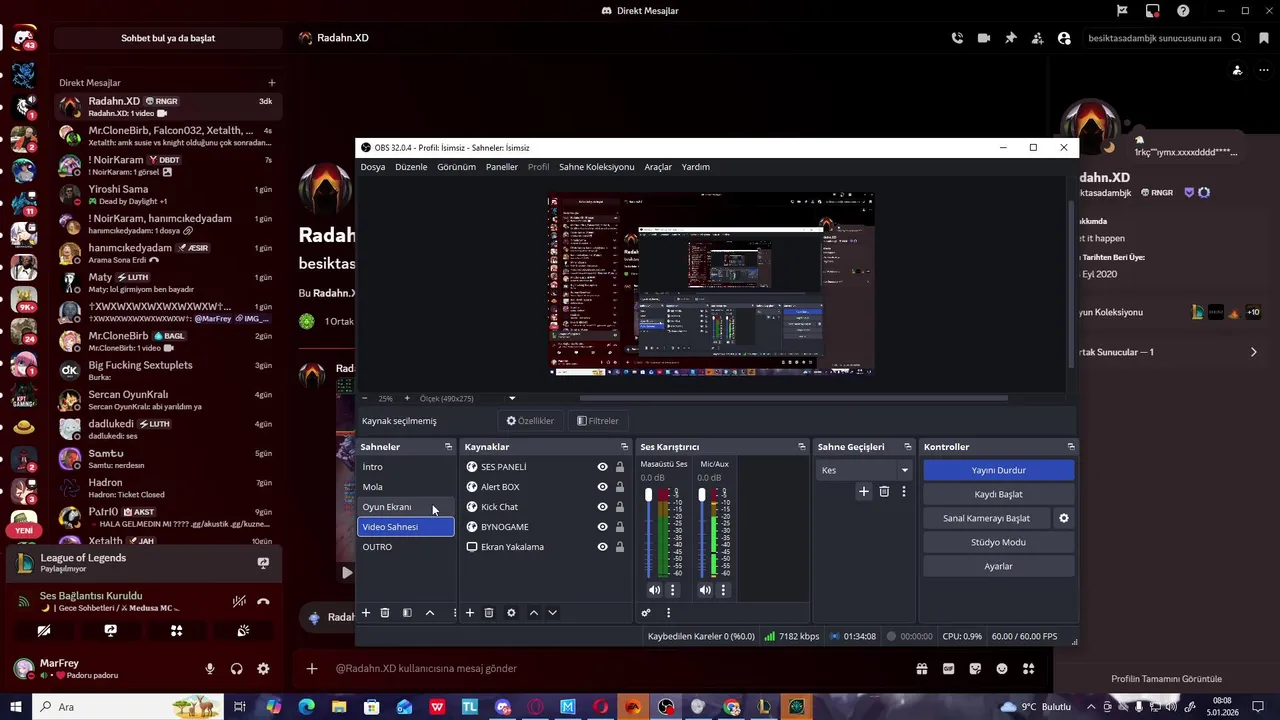
Task: Open the Kes transition dropdown
Action: point(864,470)
